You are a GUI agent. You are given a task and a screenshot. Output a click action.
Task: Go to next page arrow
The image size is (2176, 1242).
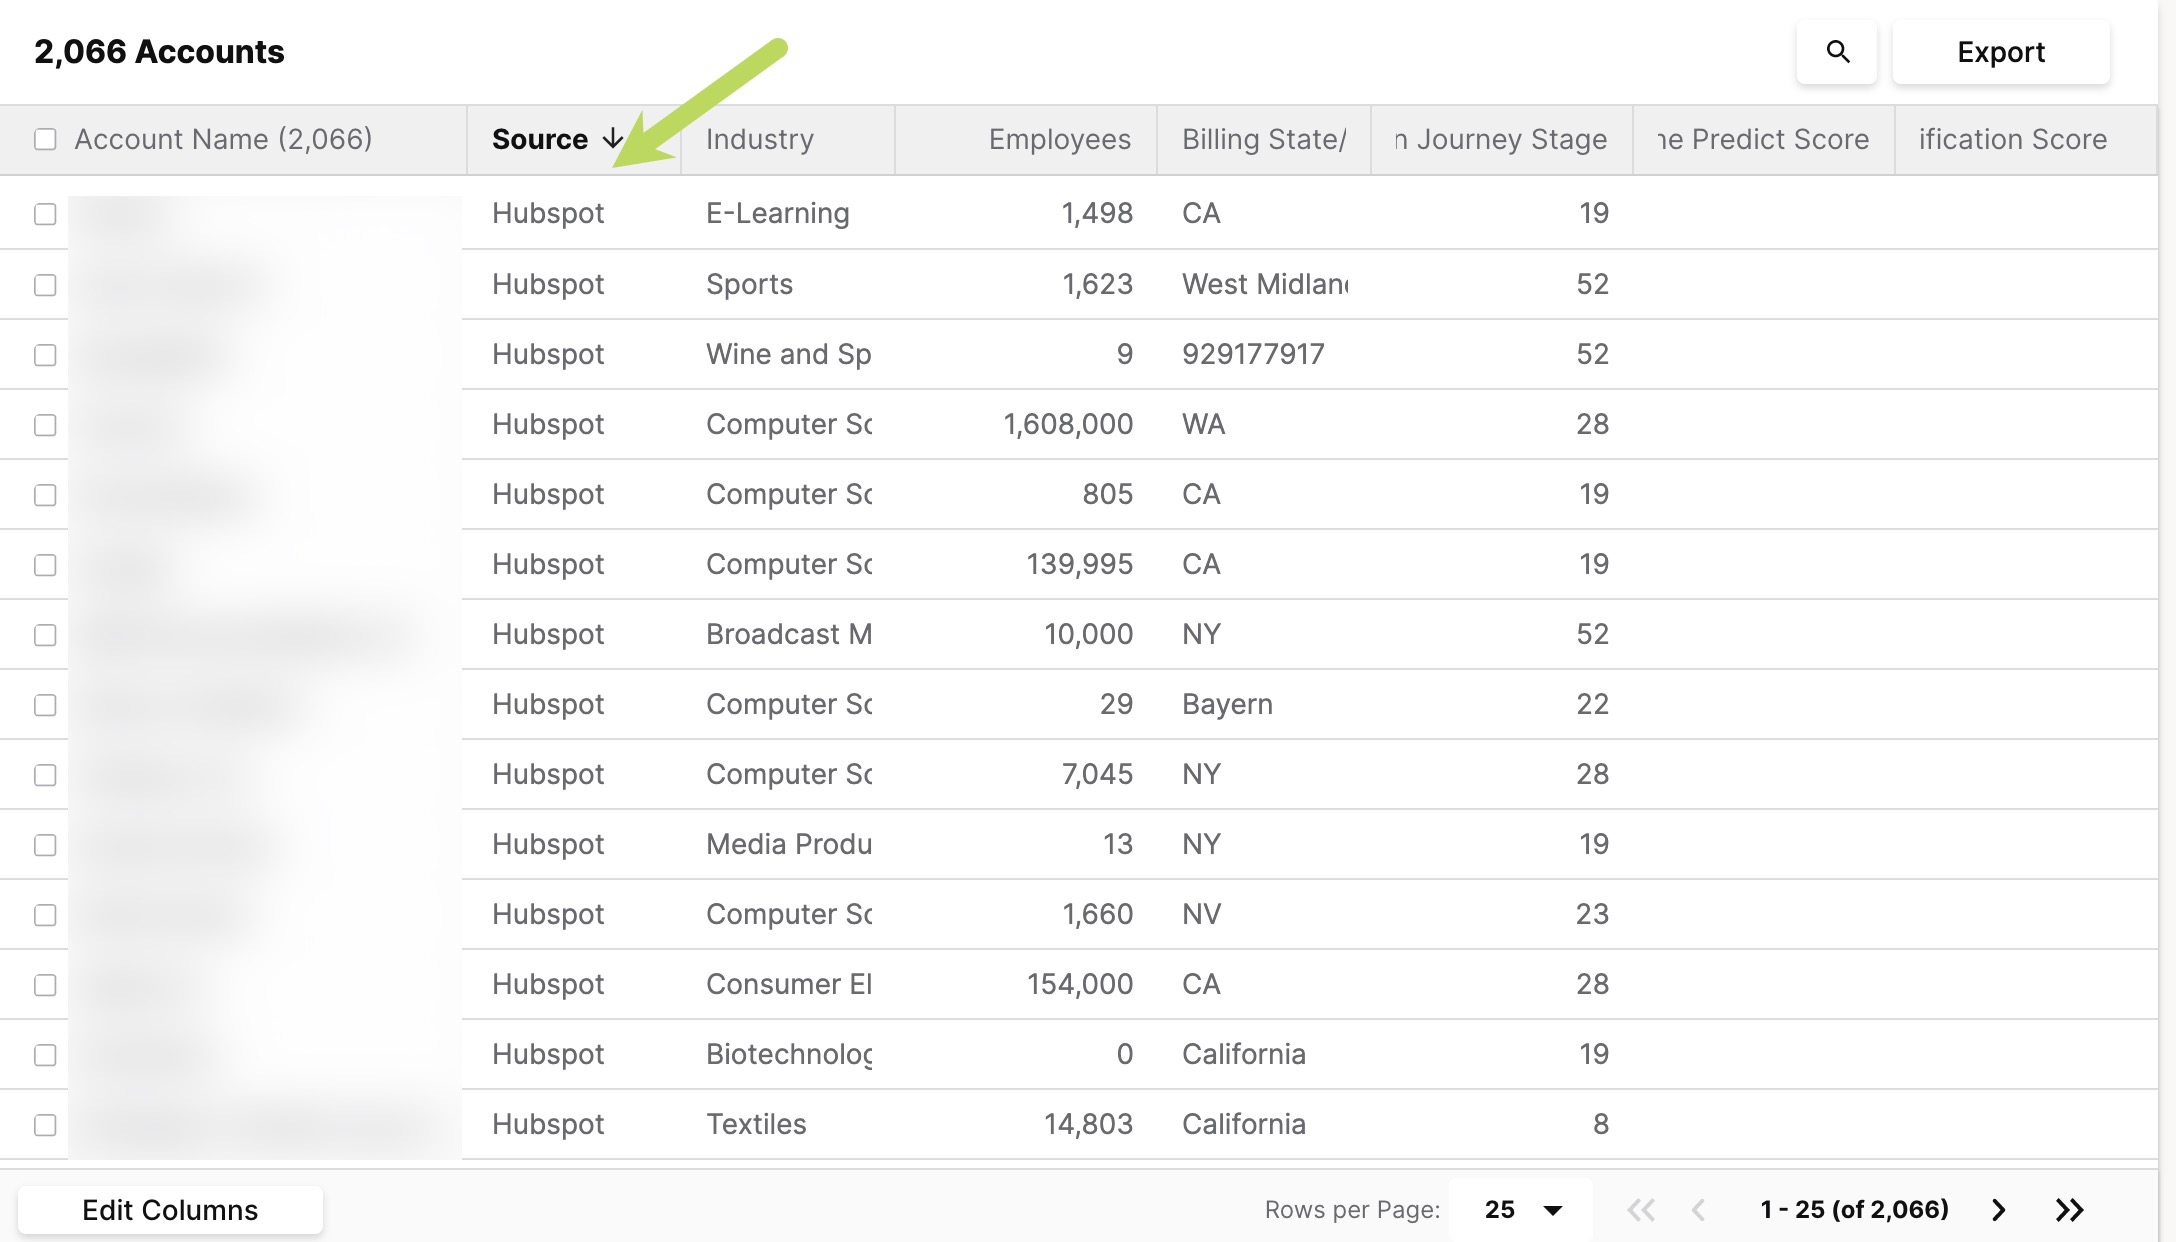(1998, 1210)
